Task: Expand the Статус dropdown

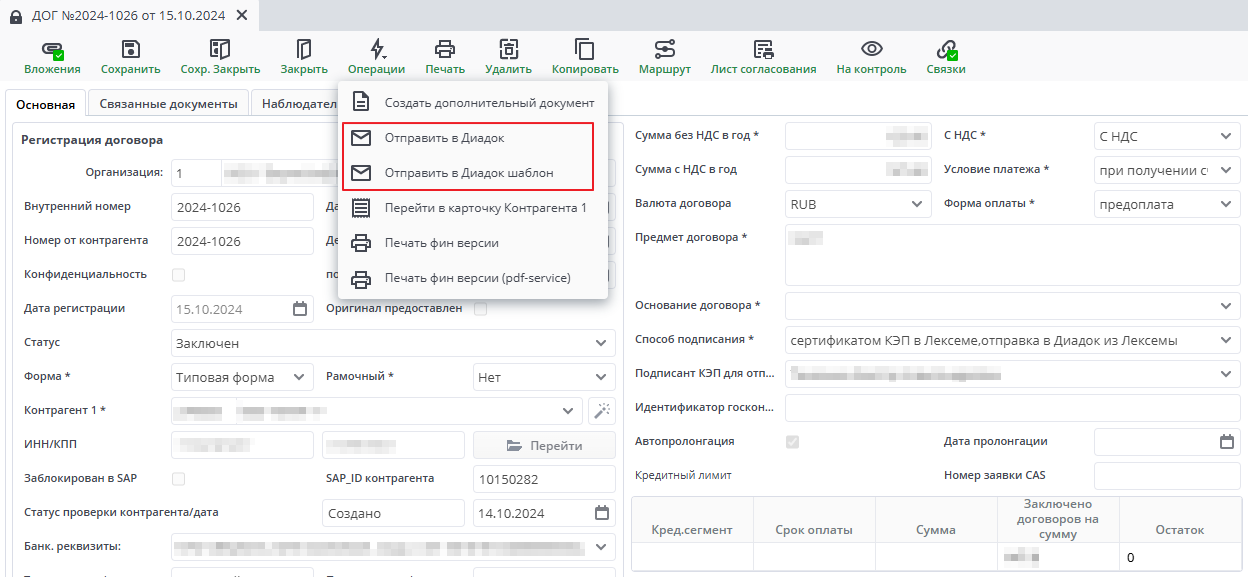Action: tap(600, 343)
